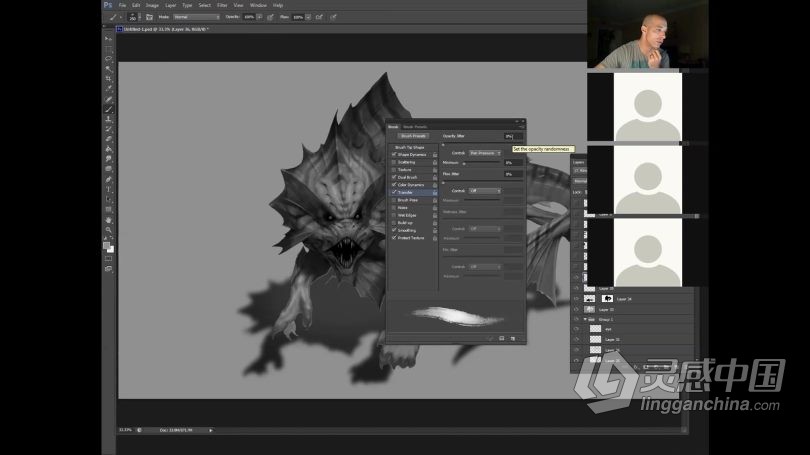Open tool preset picker arrow
Screen dimensions: 810x455
coord(121,17)
